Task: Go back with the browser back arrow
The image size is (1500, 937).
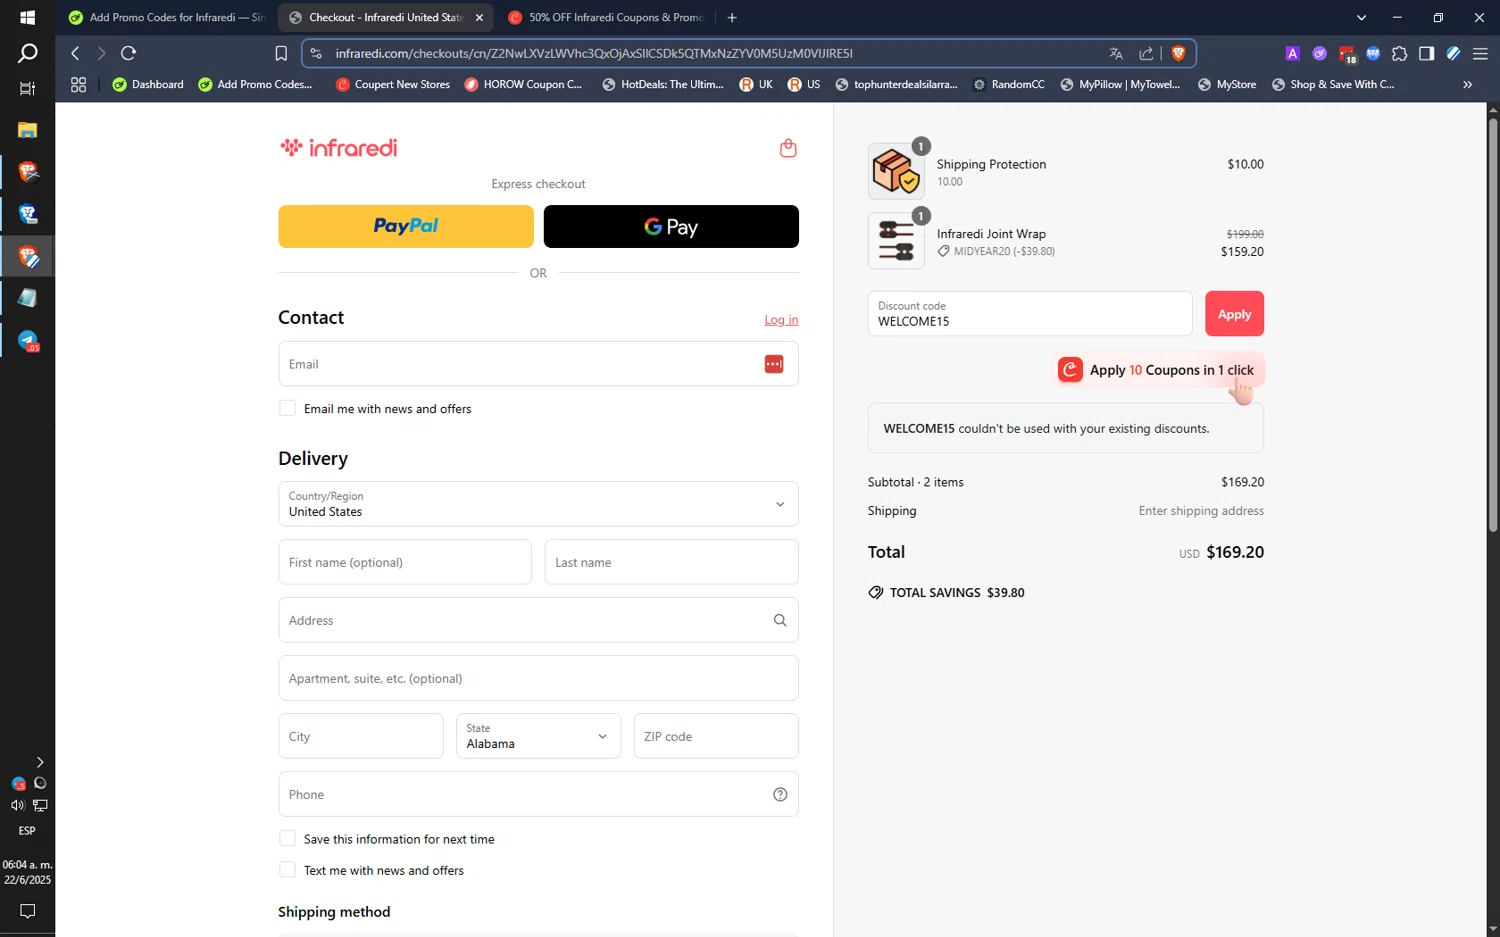Action: (x=75, y=53)
